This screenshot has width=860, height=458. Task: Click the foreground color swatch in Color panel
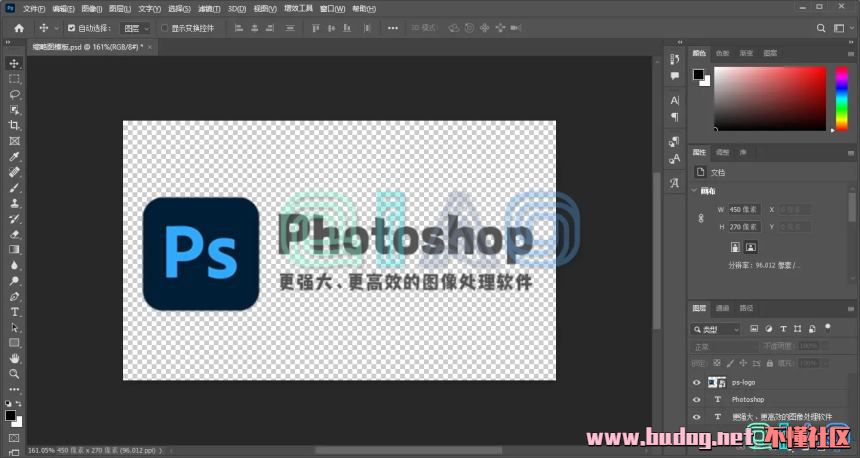698,75
